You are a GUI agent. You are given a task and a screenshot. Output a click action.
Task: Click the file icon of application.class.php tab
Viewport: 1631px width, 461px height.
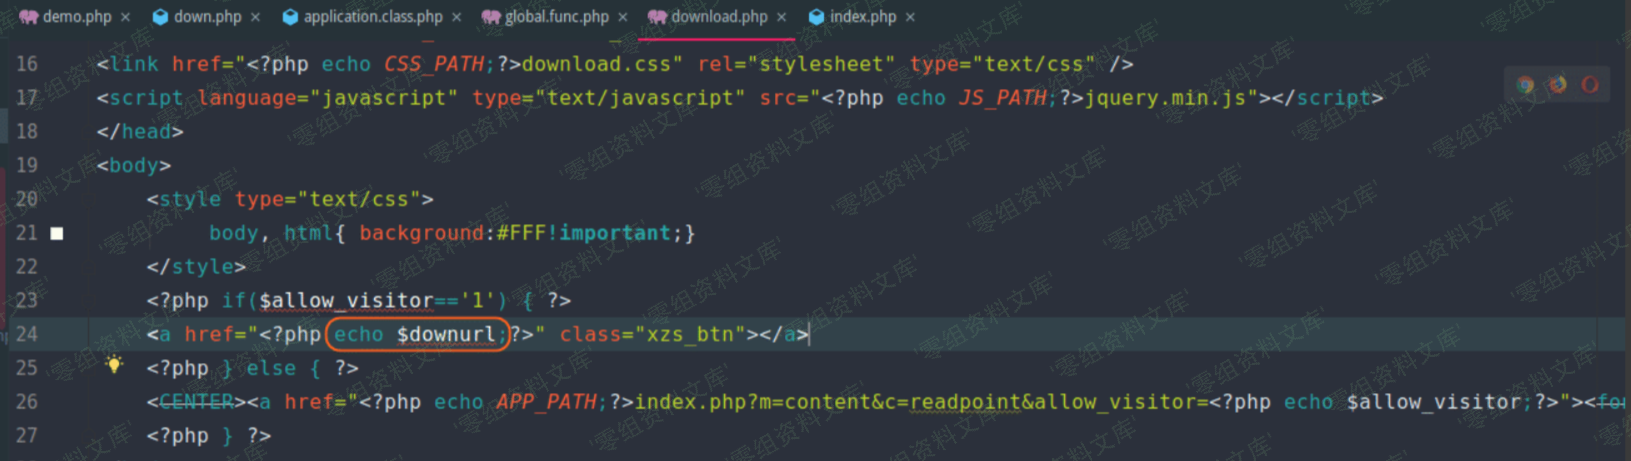[x=290, y=17]
